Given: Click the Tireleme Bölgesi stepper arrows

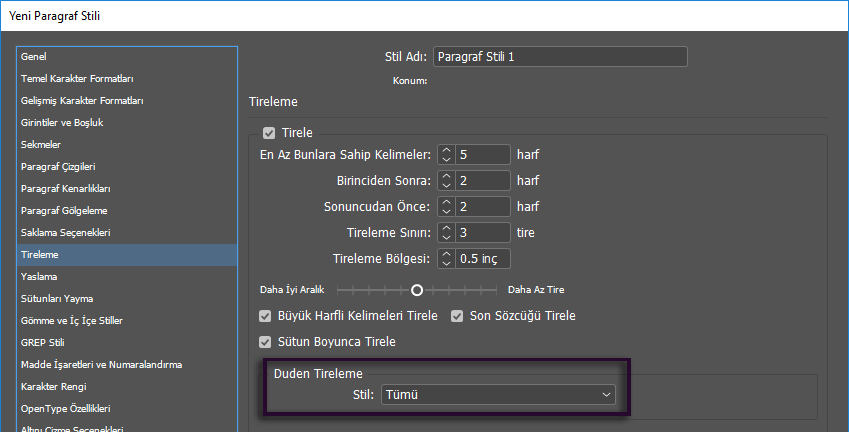Looking at the screenshot, I should click(x=446, y=259).
